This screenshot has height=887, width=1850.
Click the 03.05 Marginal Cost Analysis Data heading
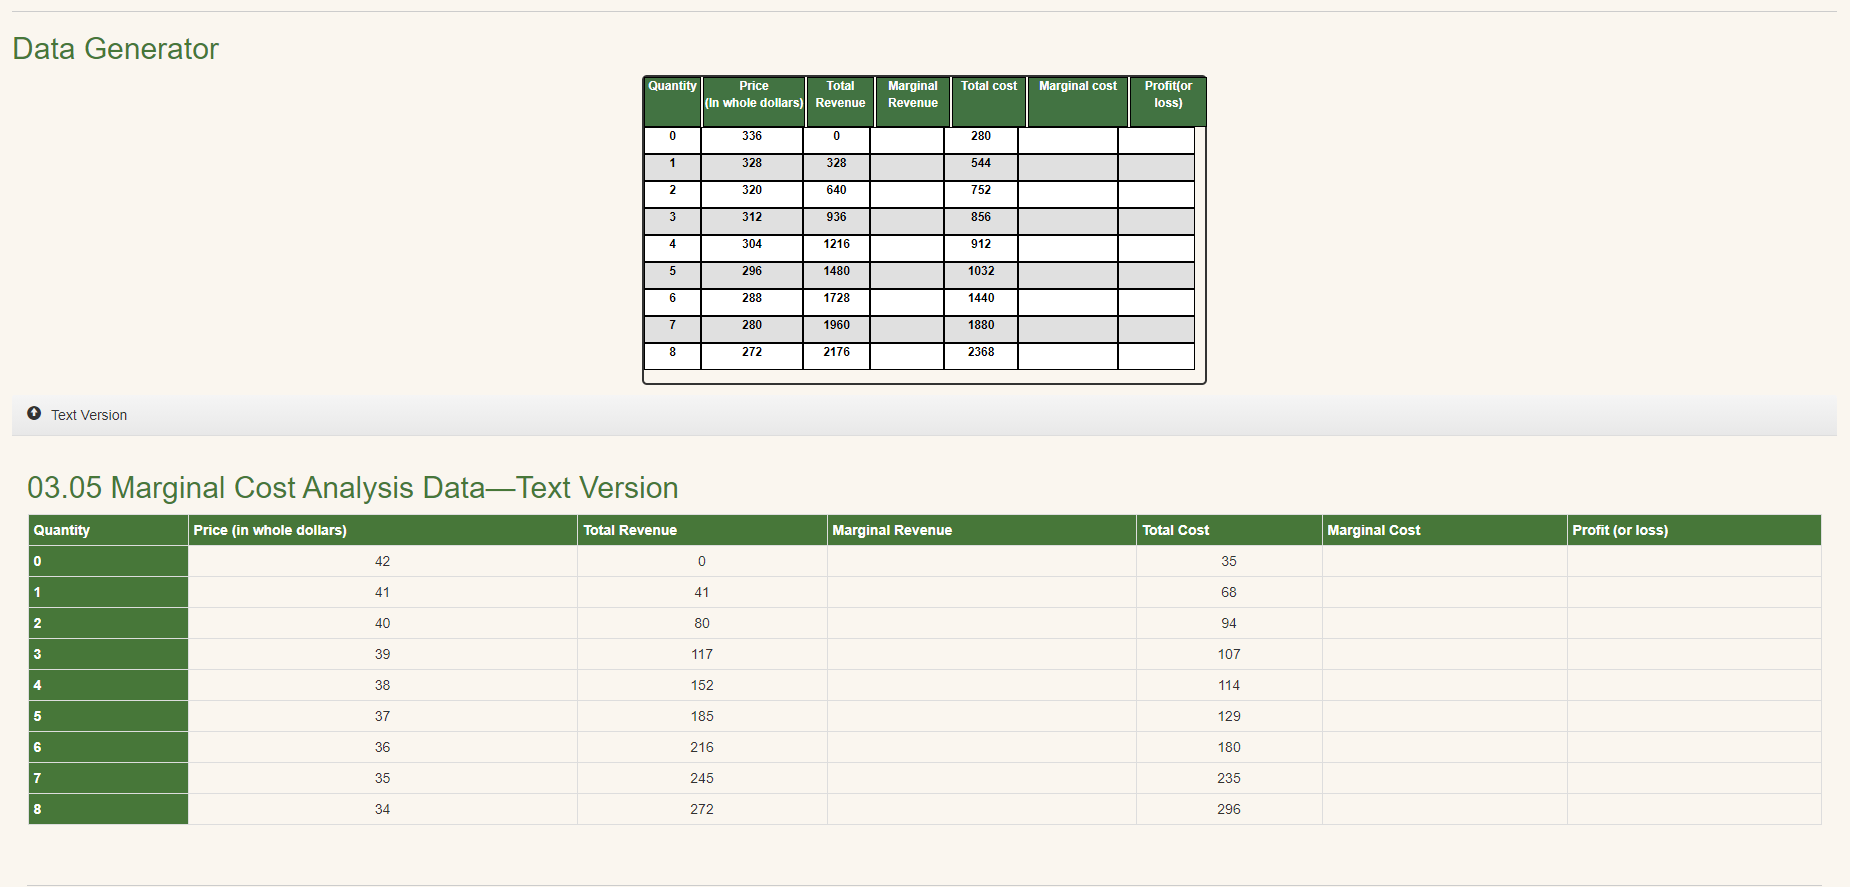click(x=352, y=487)
